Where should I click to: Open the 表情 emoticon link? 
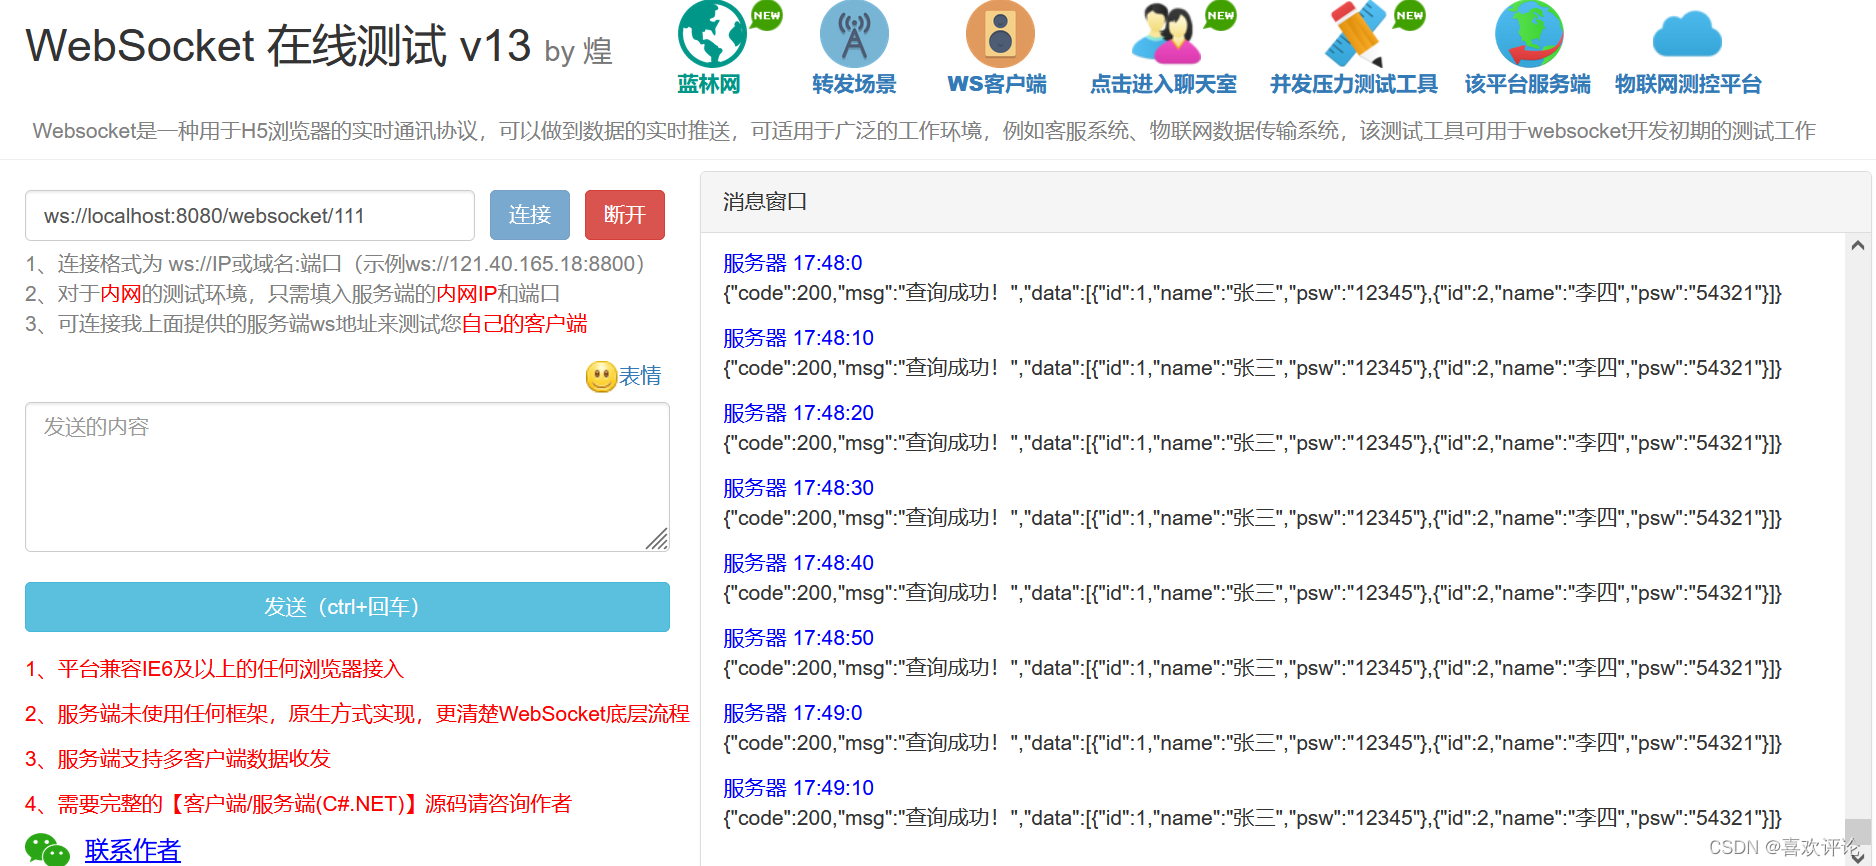coord(640,376)
